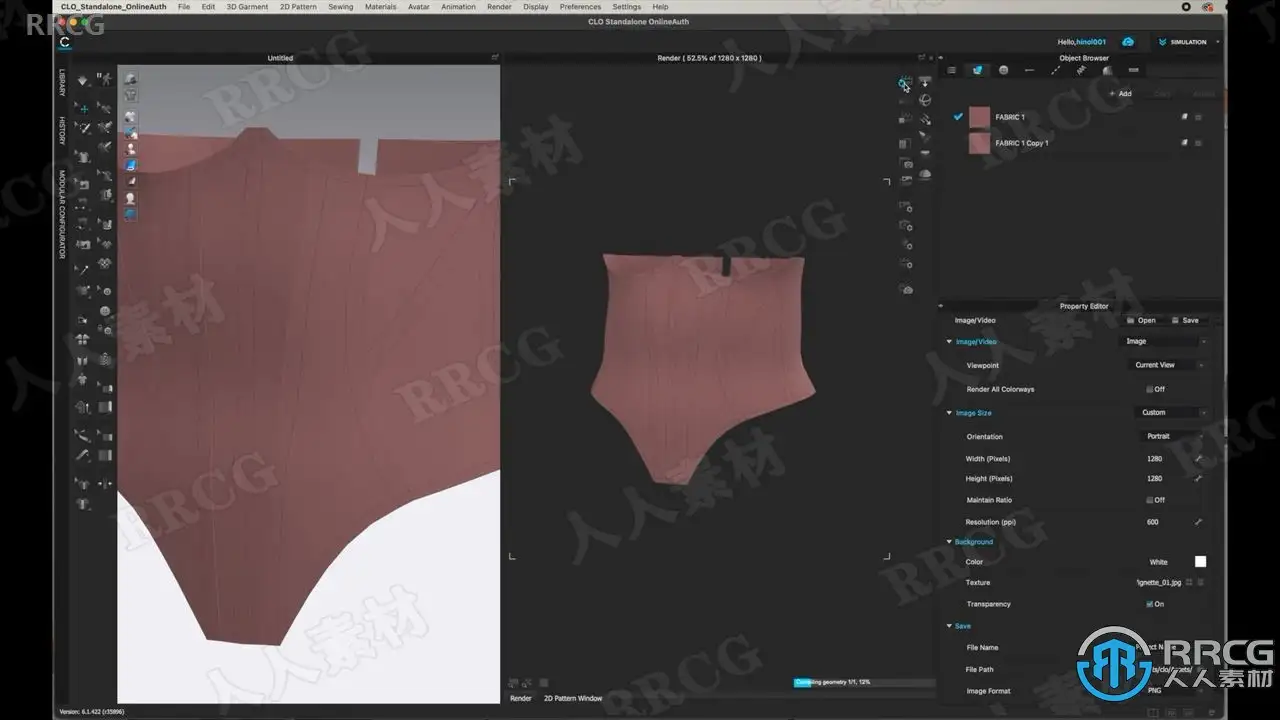Click the Add button in Object Browser
The height and width of the screenshot is (720, 1280).
coord(1121,94)
